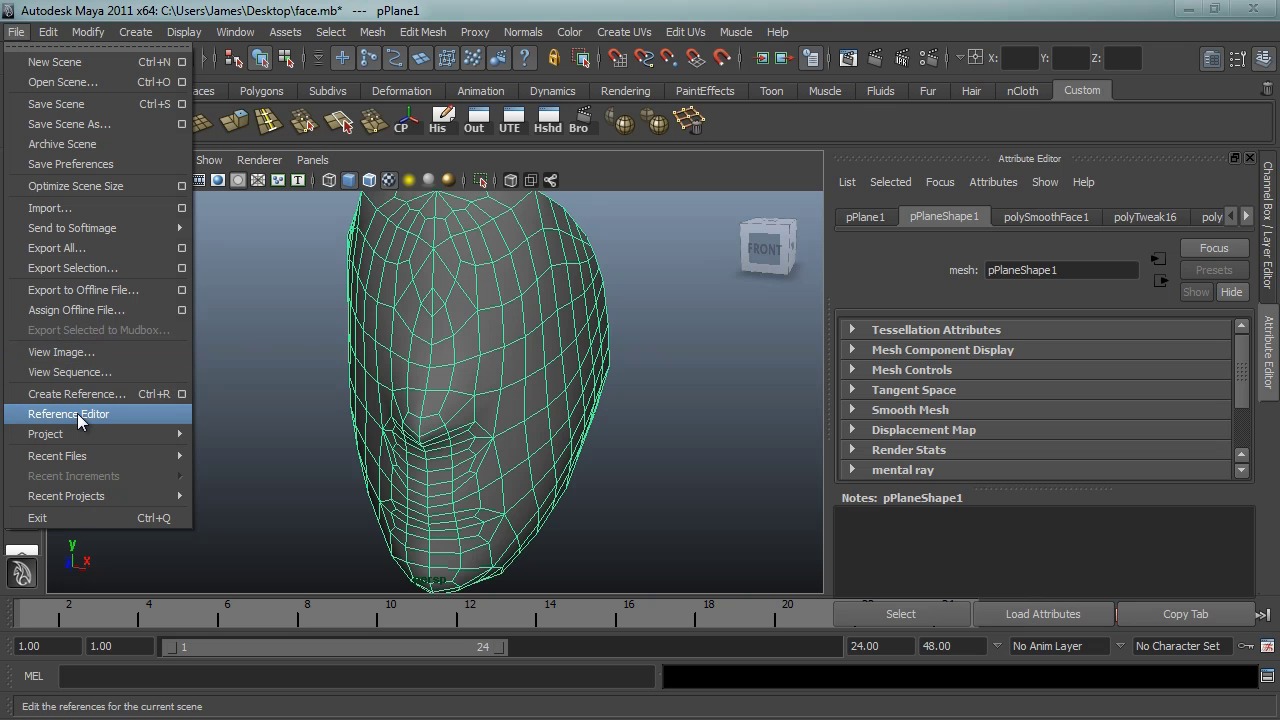Enable use all lights yellow sphere icon

point(409,180)
